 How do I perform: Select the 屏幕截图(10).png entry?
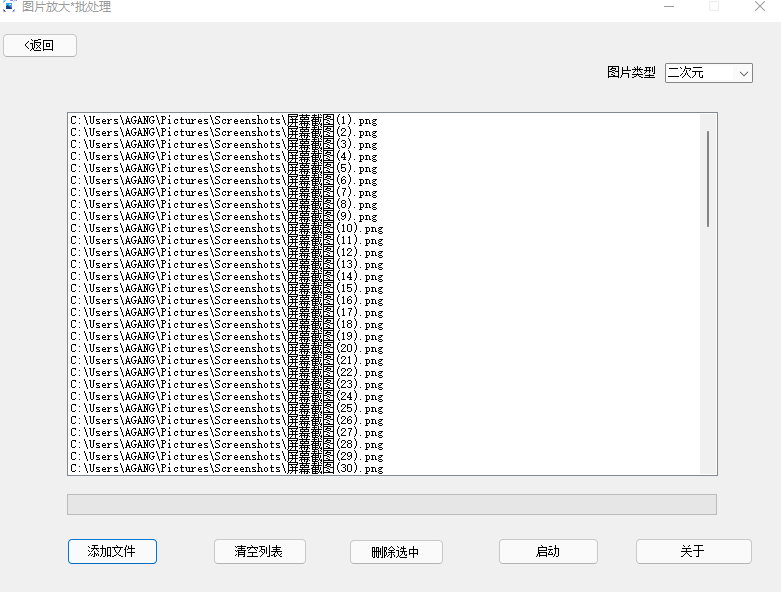pos(227,228)
